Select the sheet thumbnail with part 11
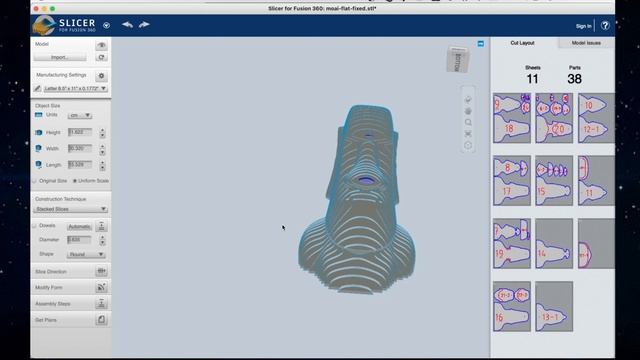 pyautogui.click(x=596, y=180)
